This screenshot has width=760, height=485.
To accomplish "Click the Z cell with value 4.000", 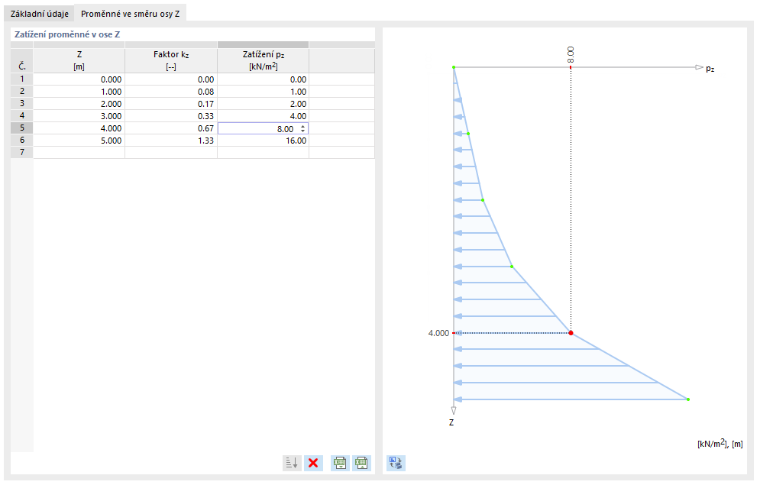I will coord(79,128).
